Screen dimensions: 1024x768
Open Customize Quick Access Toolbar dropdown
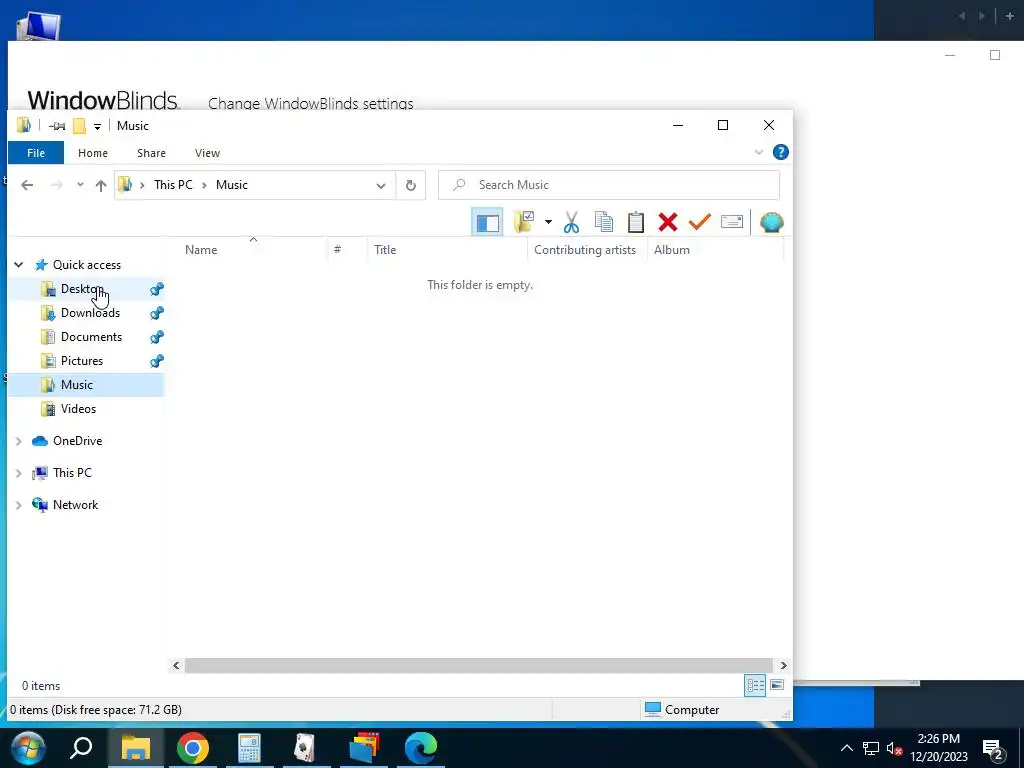pos(97,127)
